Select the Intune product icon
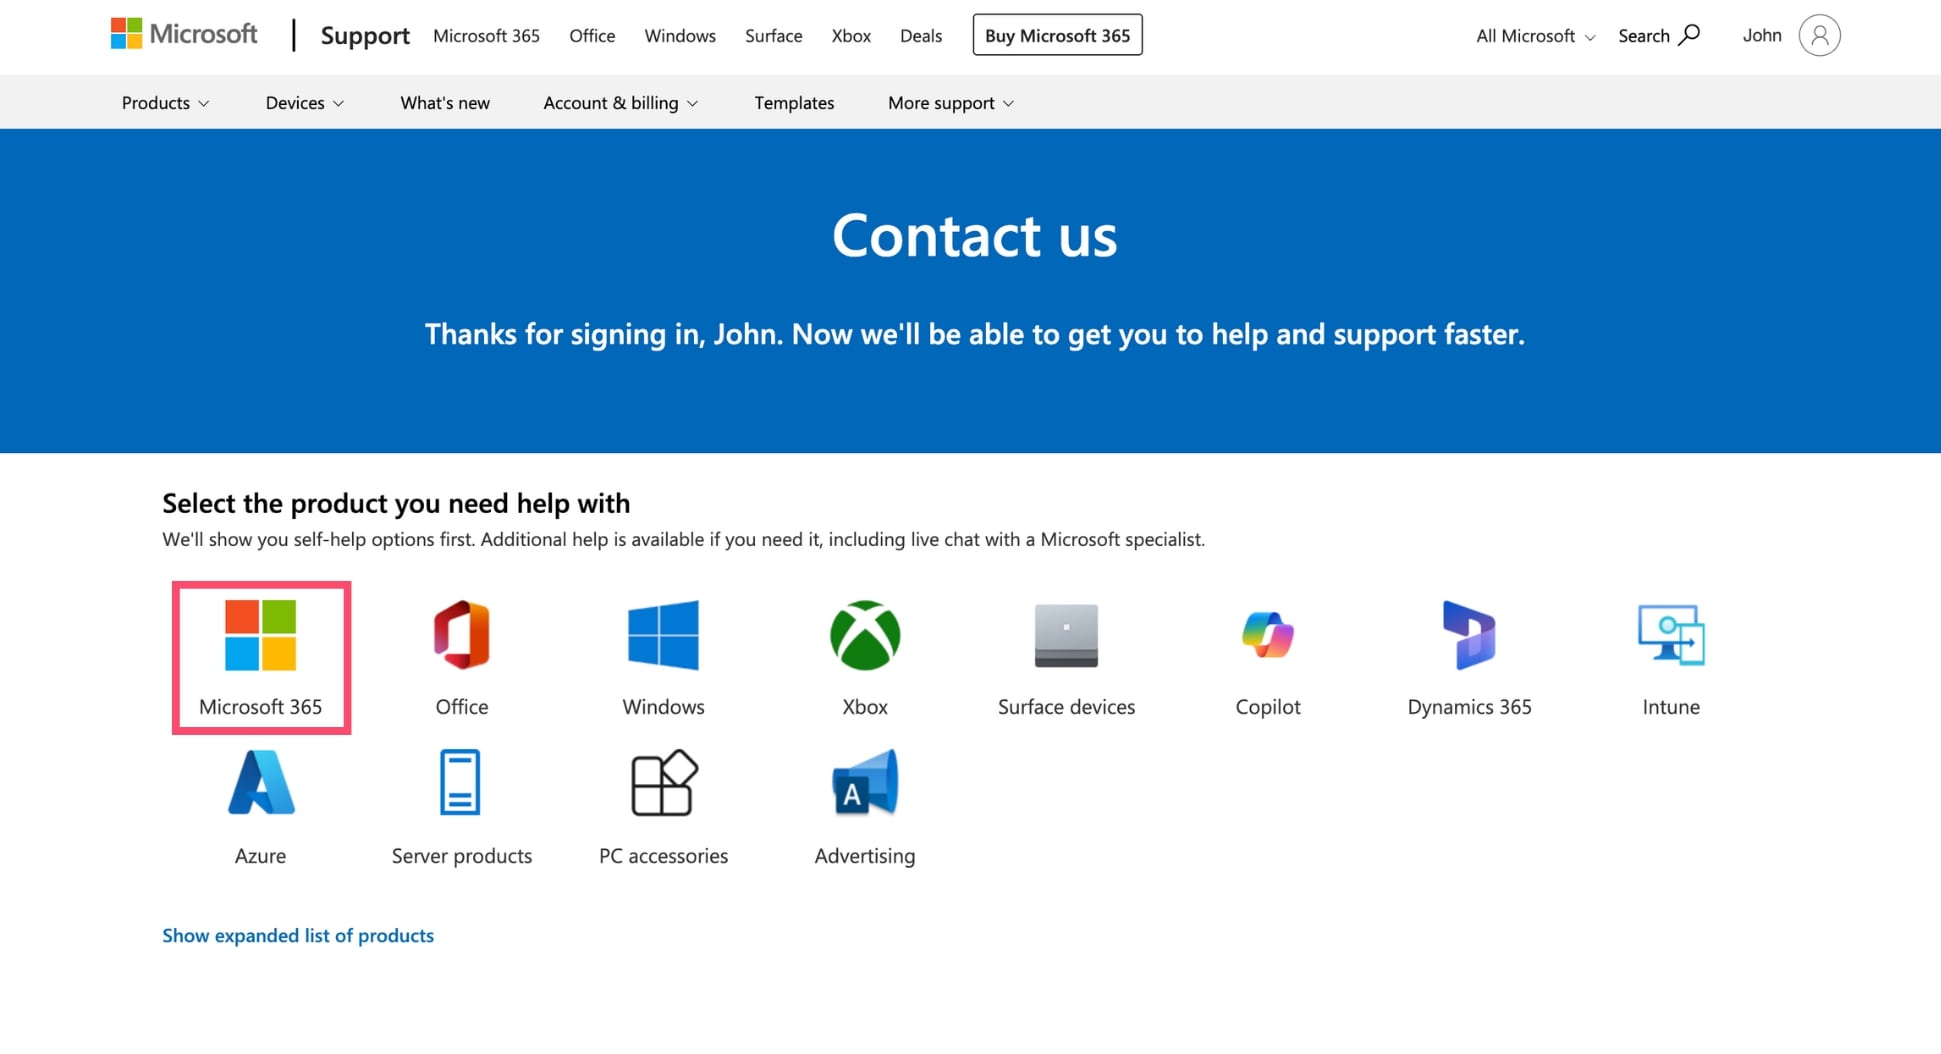 (x=1671, y=635)
